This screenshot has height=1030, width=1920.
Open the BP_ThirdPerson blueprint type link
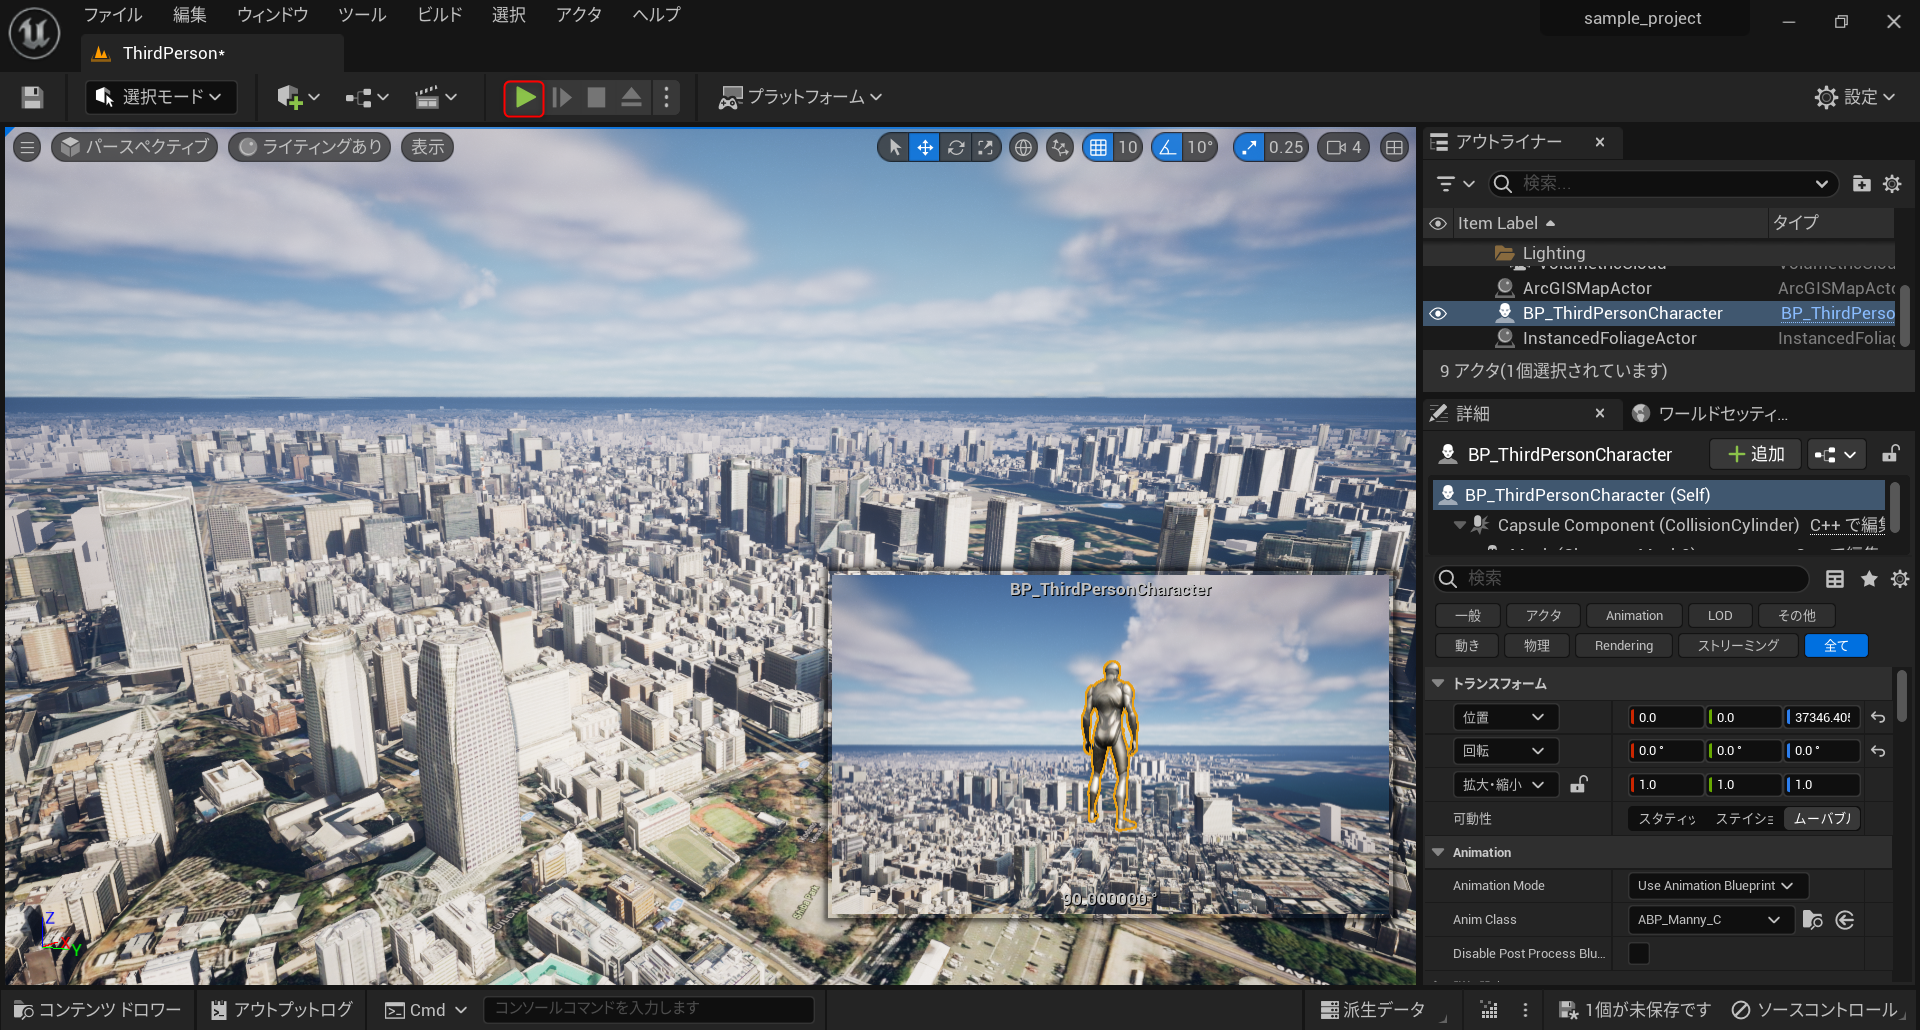pyautogui.click(x=1837, y=314)
